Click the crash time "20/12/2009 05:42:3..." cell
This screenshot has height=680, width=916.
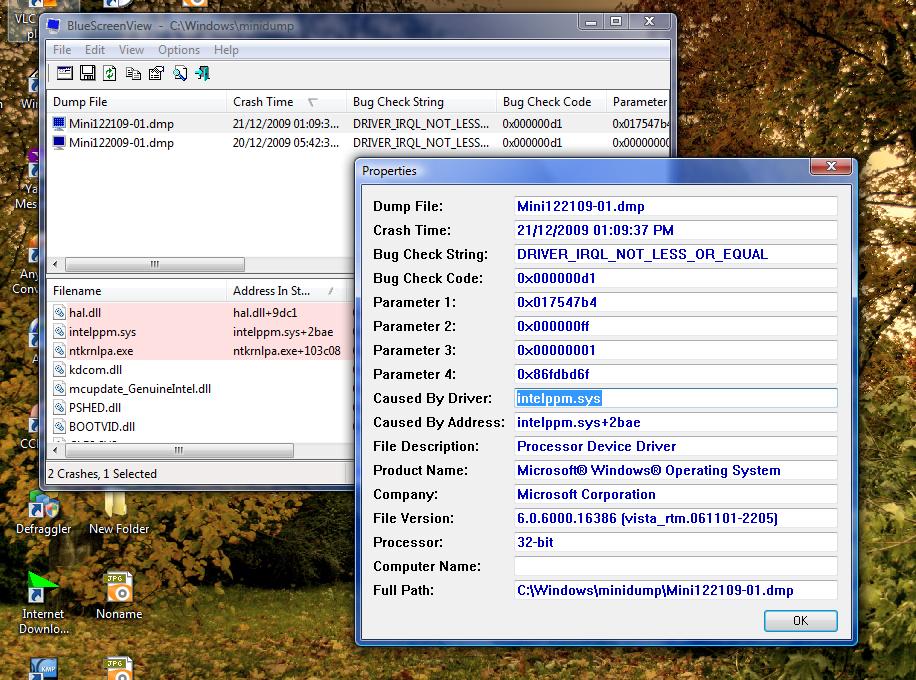[286, 143]
